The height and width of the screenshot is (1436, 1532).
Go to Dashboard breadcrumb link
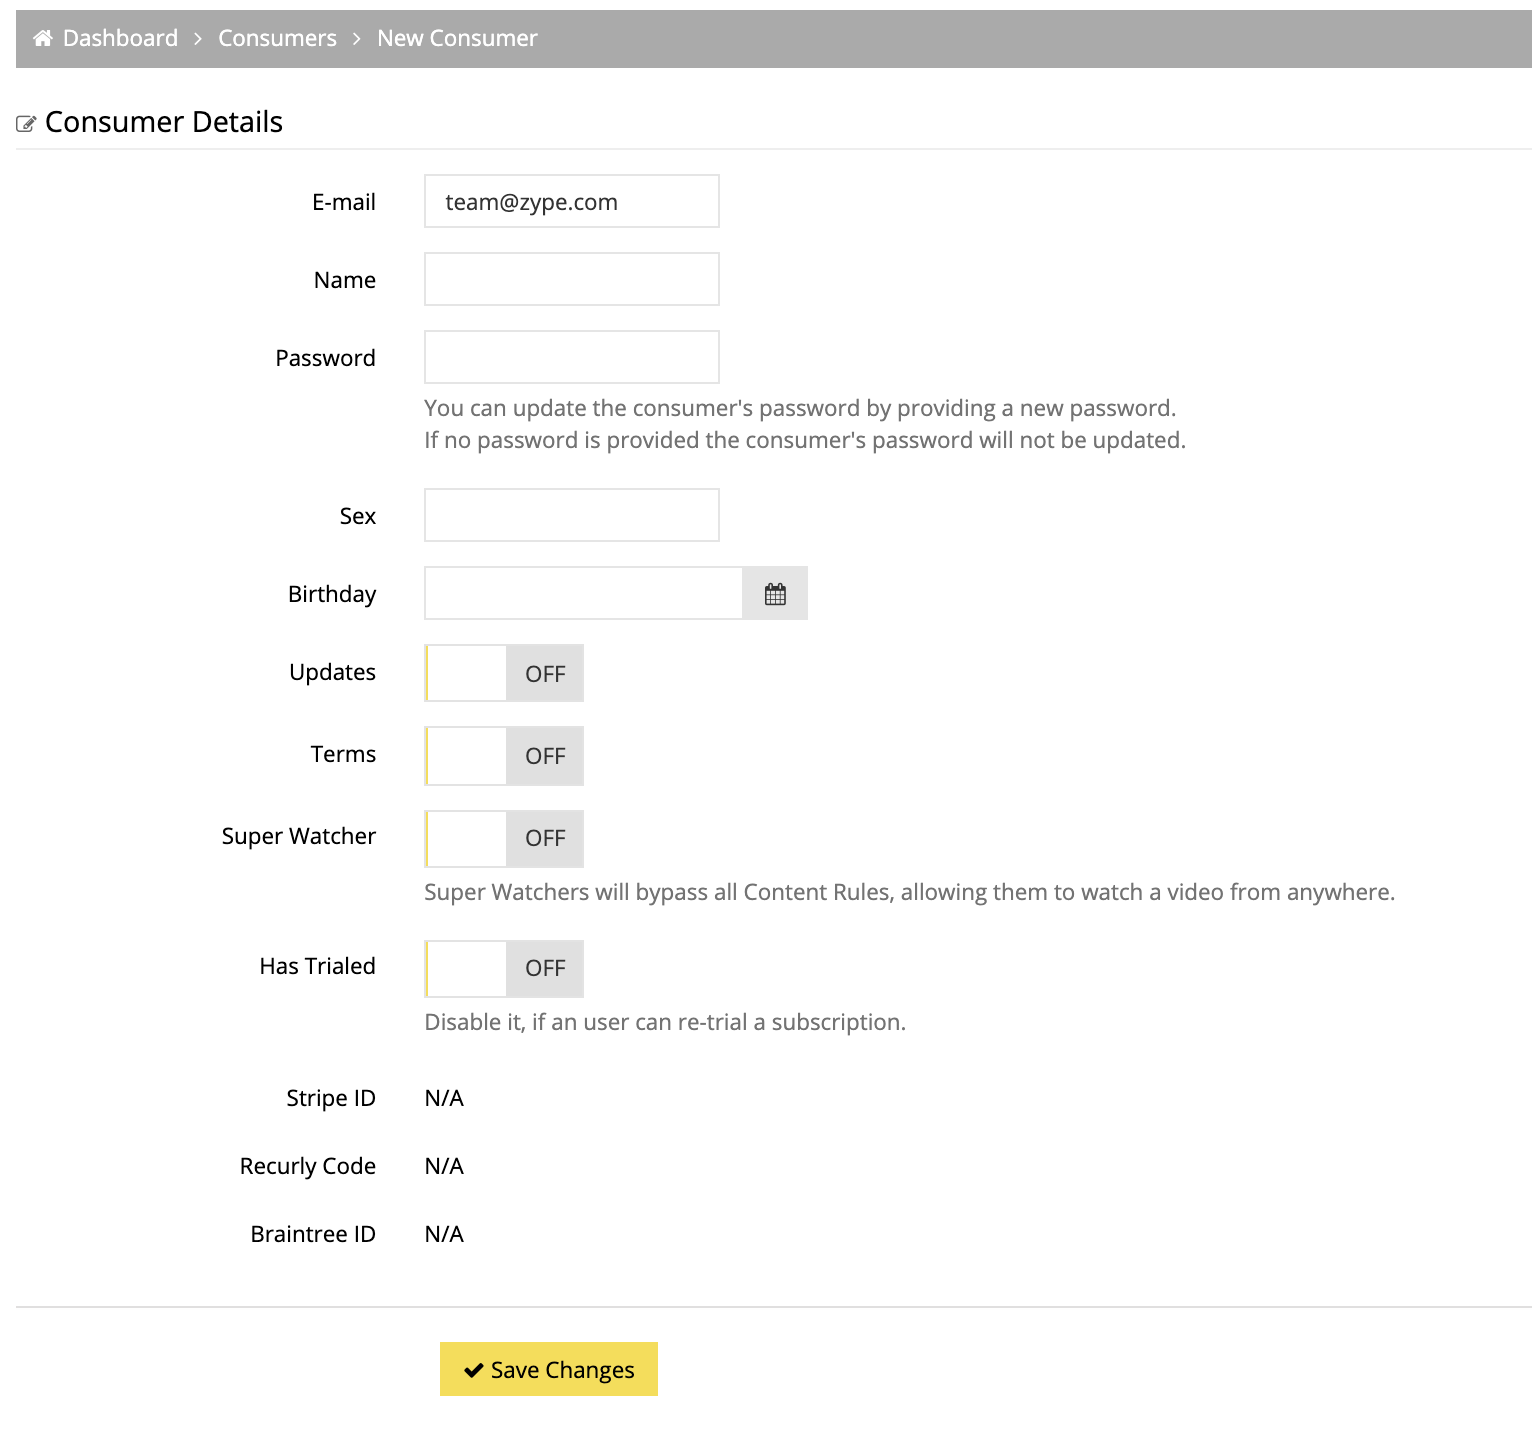120,38
